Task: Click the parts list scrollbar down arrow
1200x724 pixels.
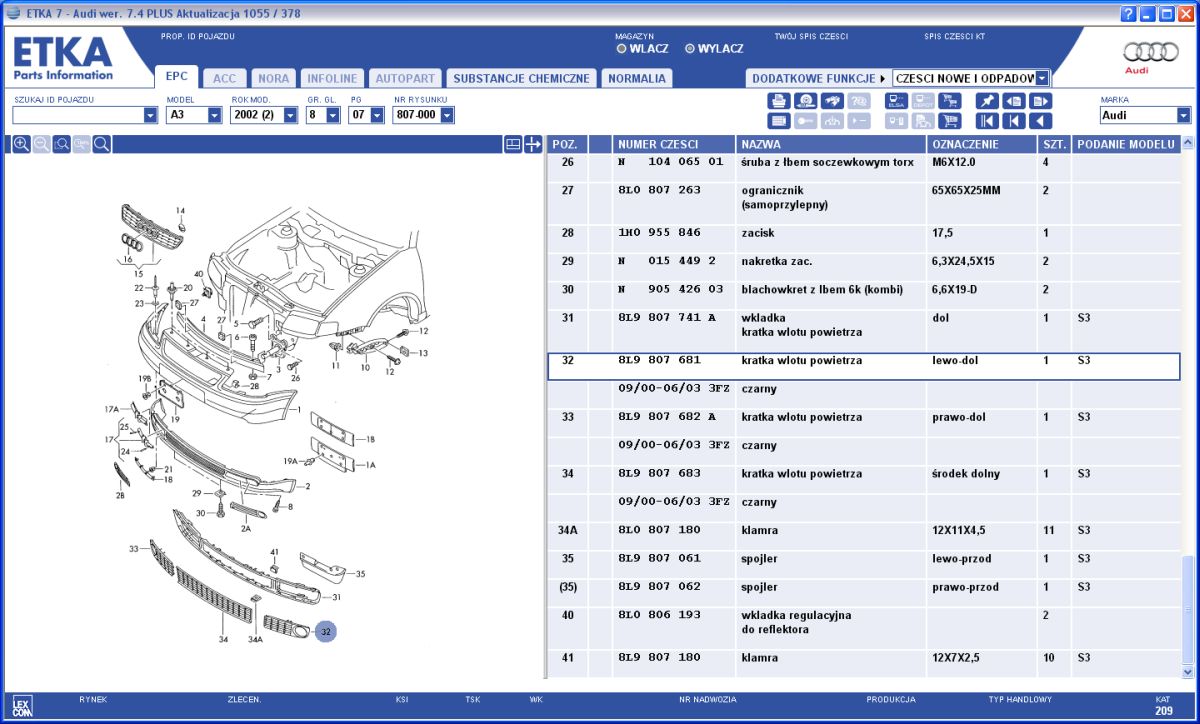Action: [x=1188, y=673]
